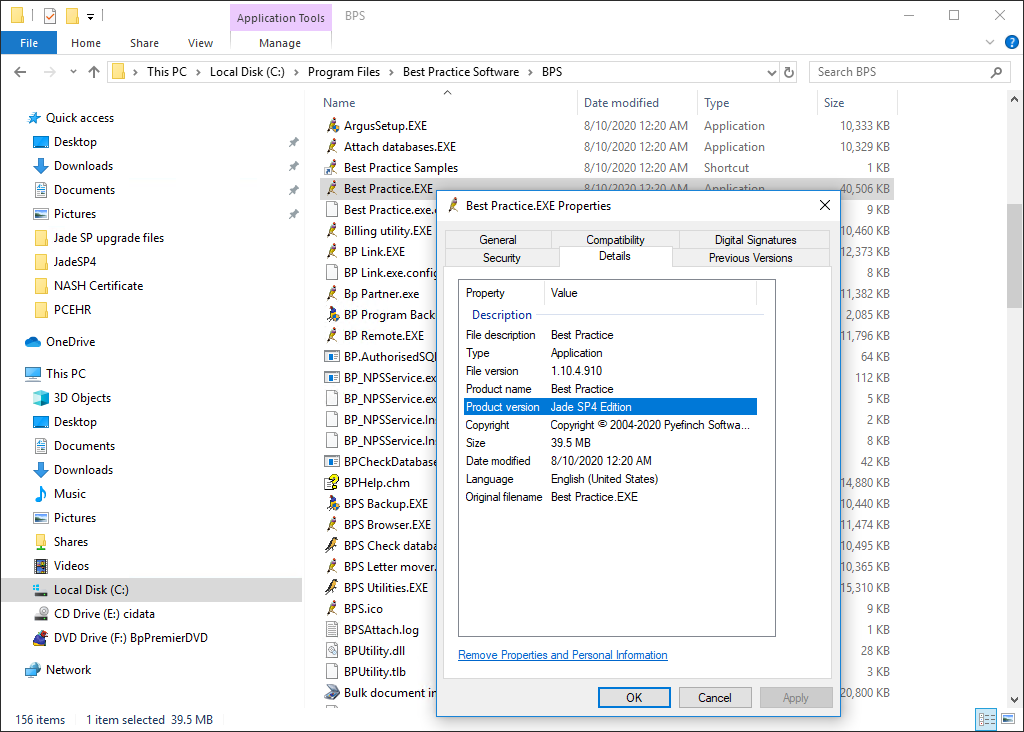Click the BPS.ico file icon

[x=332, y=608]
